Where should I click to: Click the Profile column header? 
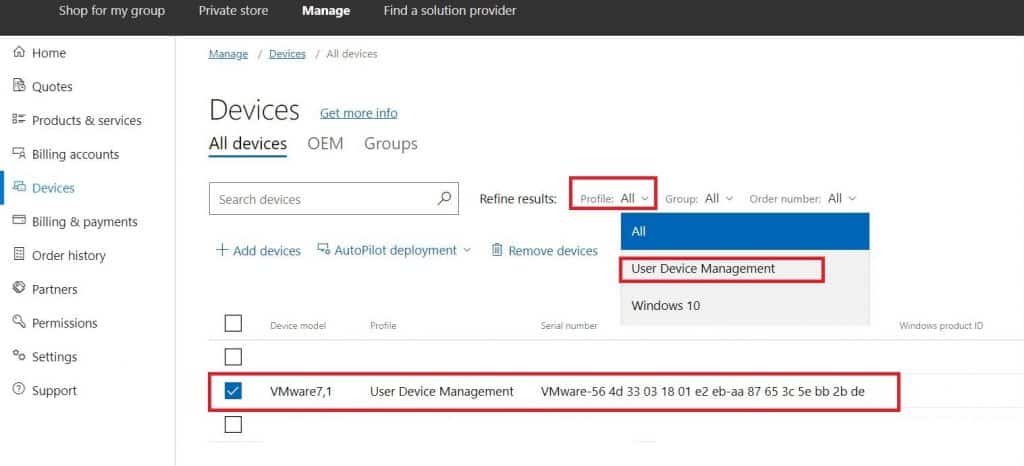click(383, 325)
